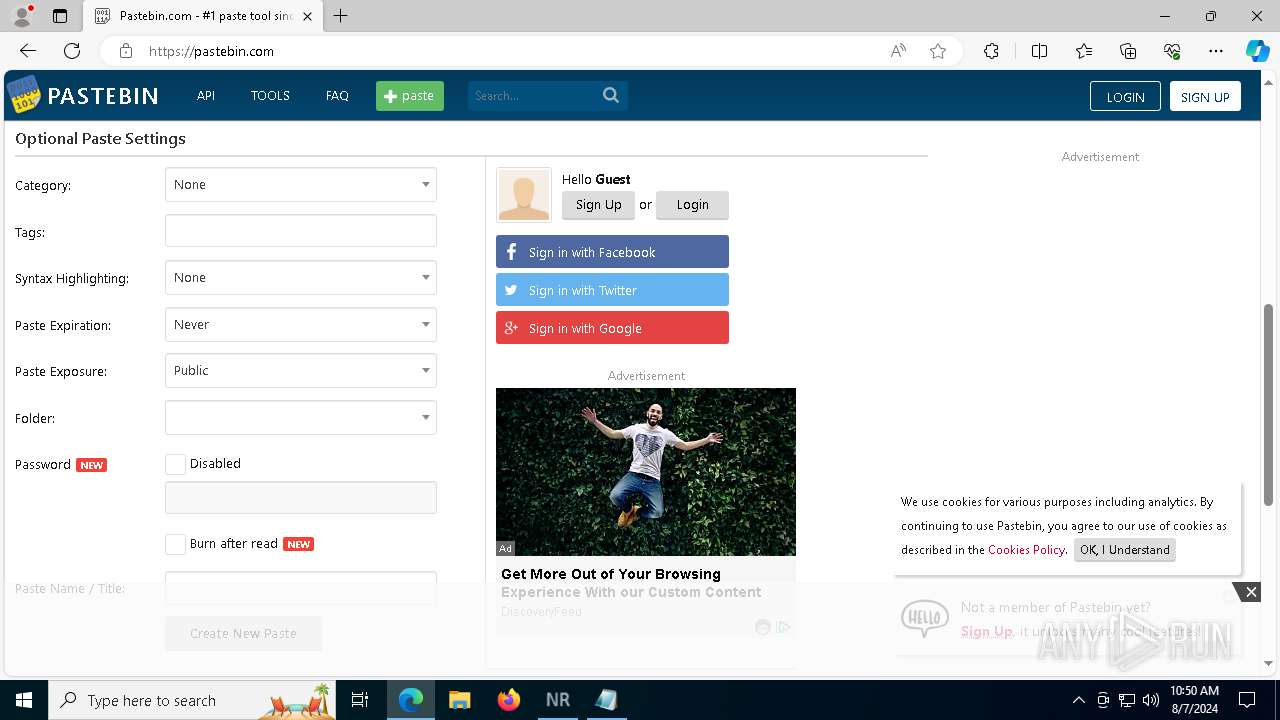Click the LOGIN button in header
The height and width of the screenshot is (720, 1280).
pyautogui.click(x=1125, y=96)
